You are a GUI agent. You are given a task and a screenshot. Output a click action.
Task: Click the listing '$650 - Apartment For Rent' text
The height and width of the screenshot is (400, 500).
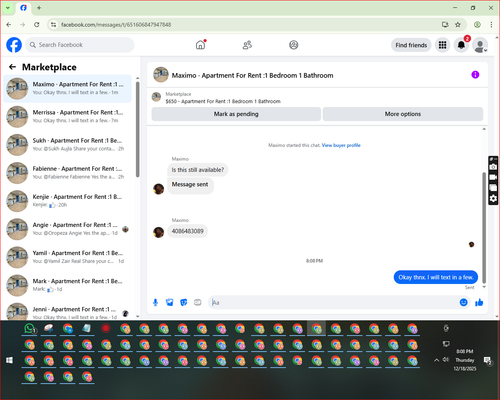223,101
